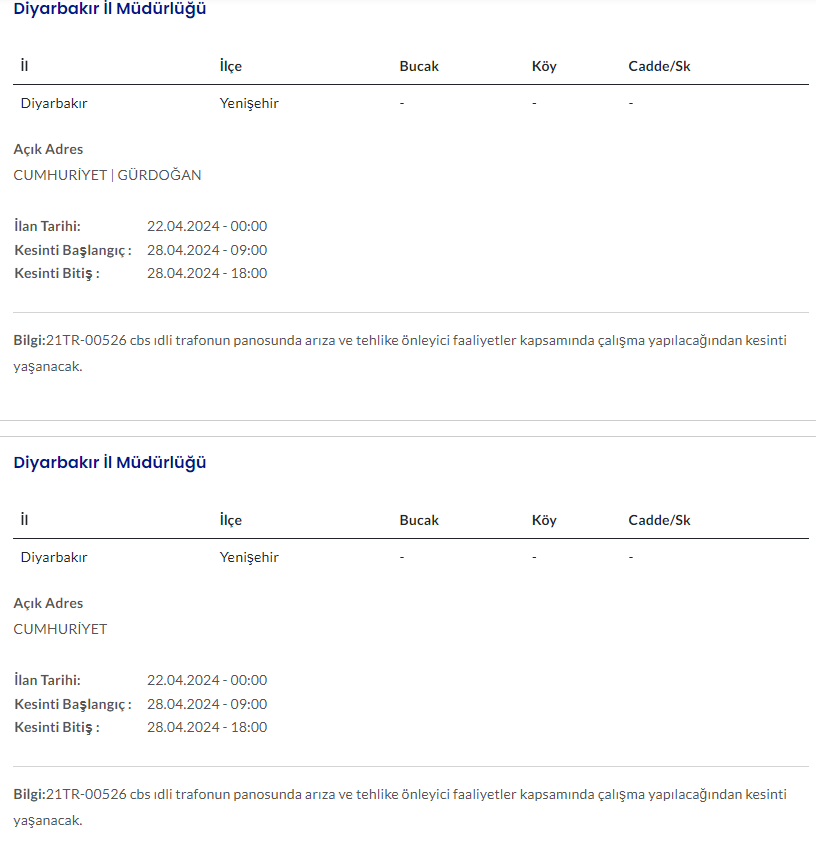Click the second Diyarbakır İl Müdürlüğü heading
This screenshot has height=856, width=816.
coord(110,463)
